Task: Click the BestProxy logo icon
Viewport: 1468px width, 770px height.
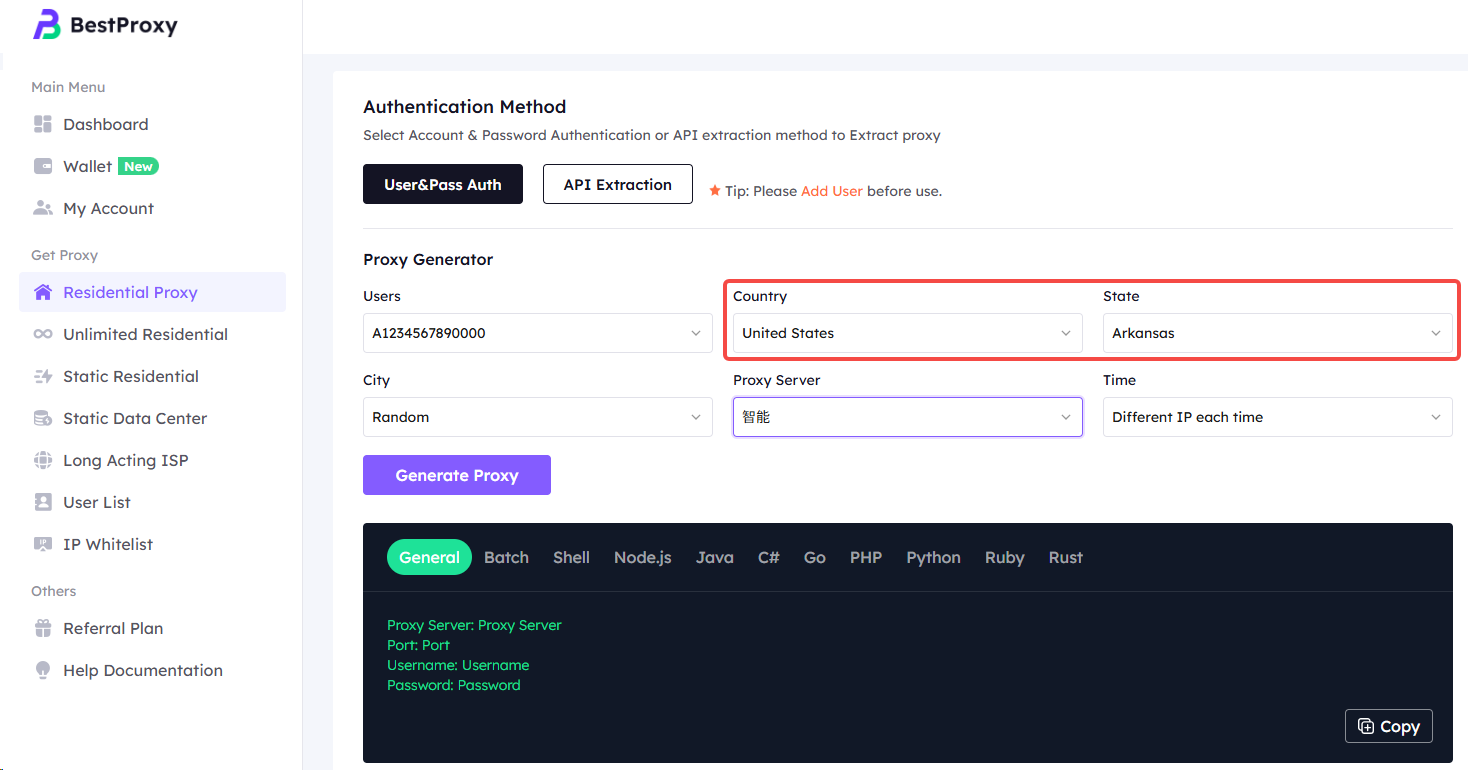Action: pos(47,25)
